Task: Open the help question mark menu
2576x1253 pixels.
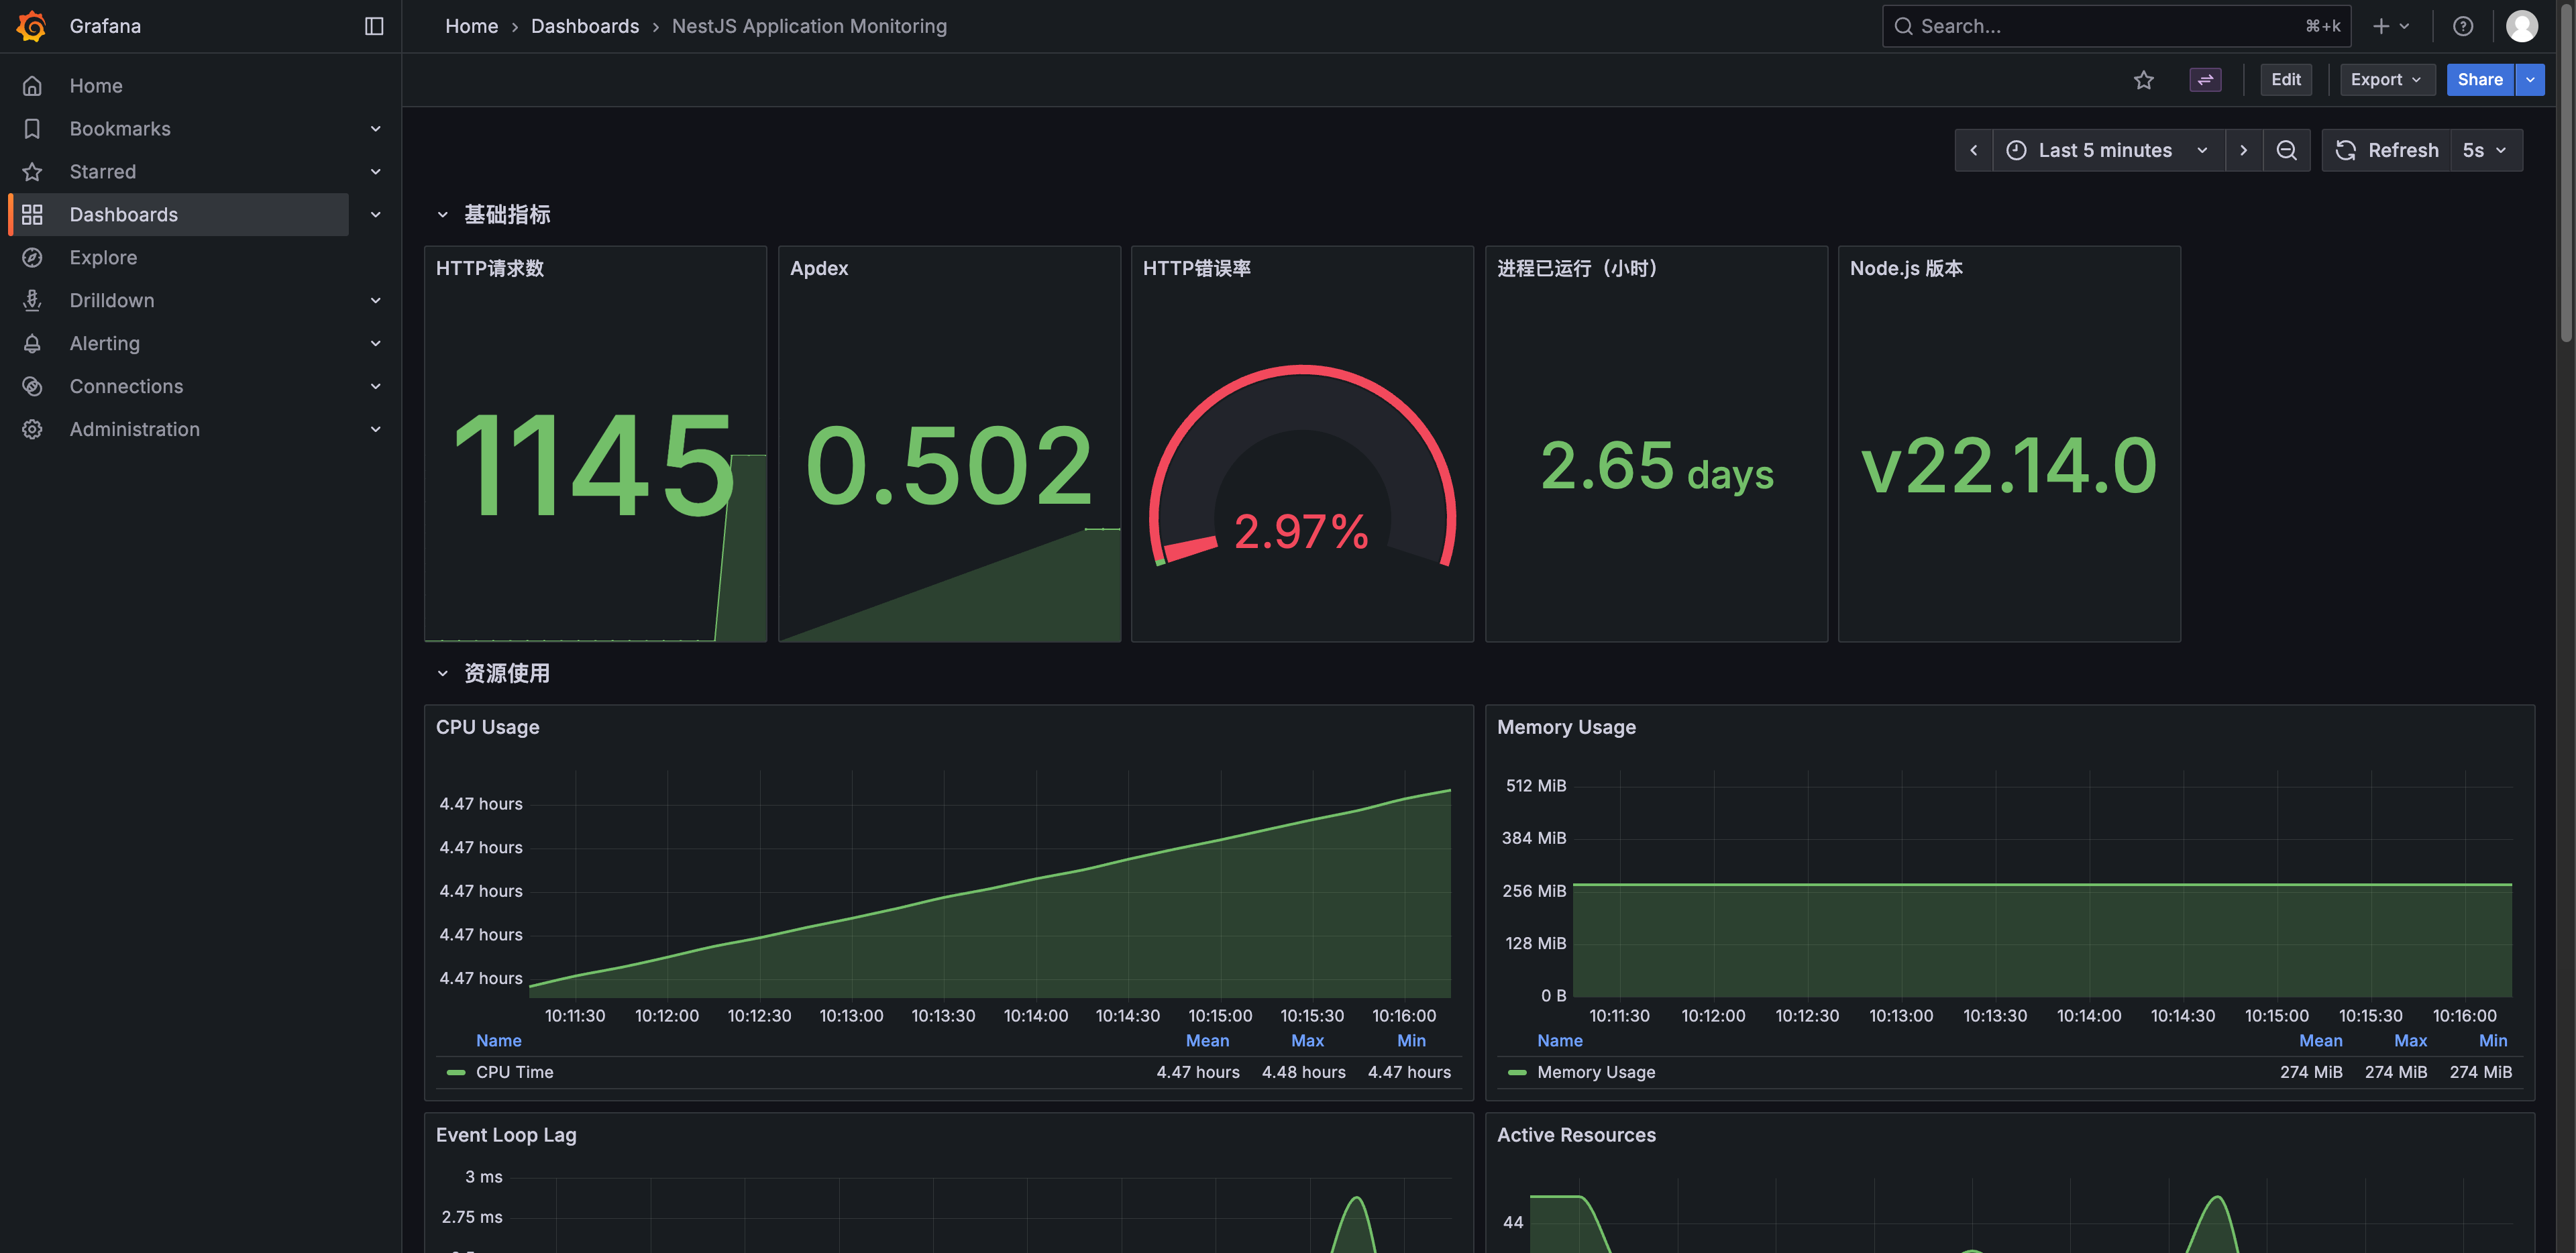Action: coord(2463,26)
